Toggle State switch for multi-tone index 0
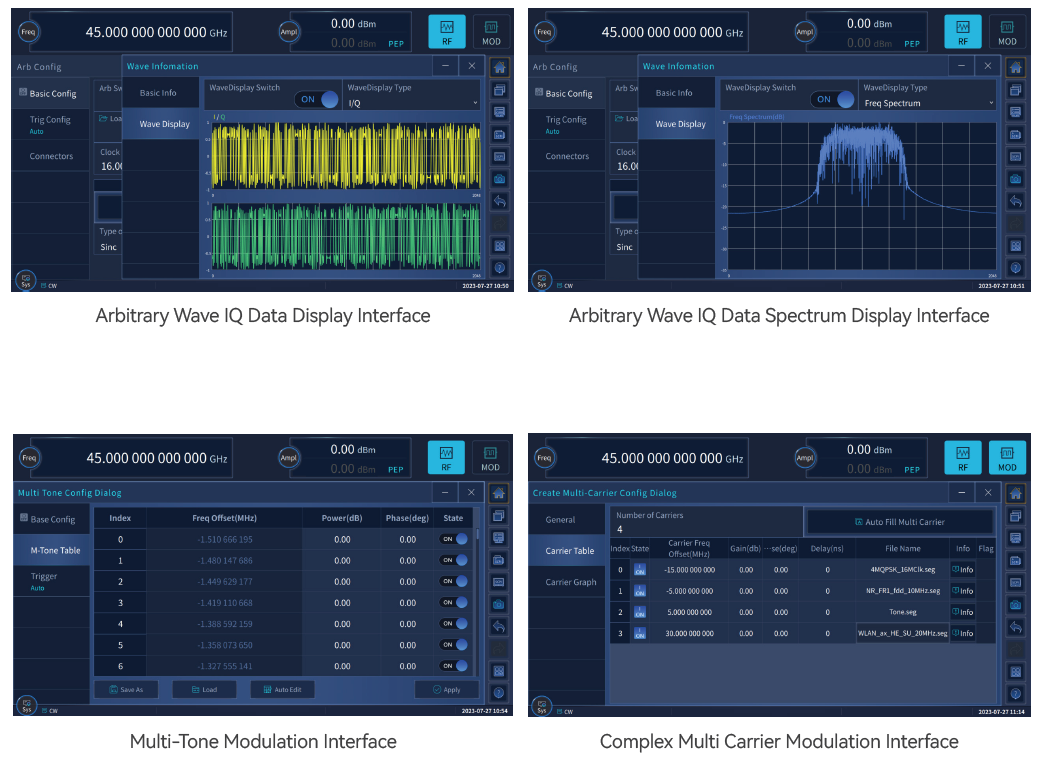1052x765 pixels. pos(454,539)
